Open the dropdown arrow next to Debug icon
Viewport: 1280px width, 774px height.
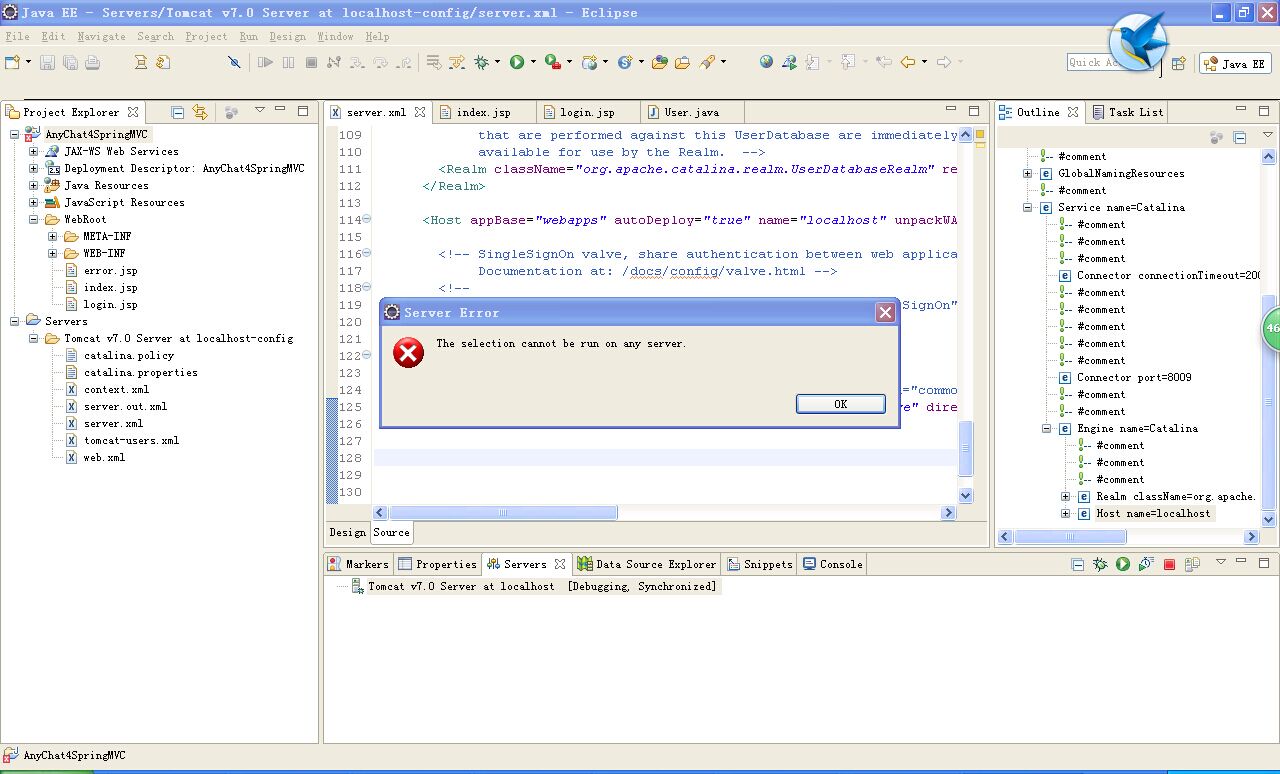coord(497,62)
